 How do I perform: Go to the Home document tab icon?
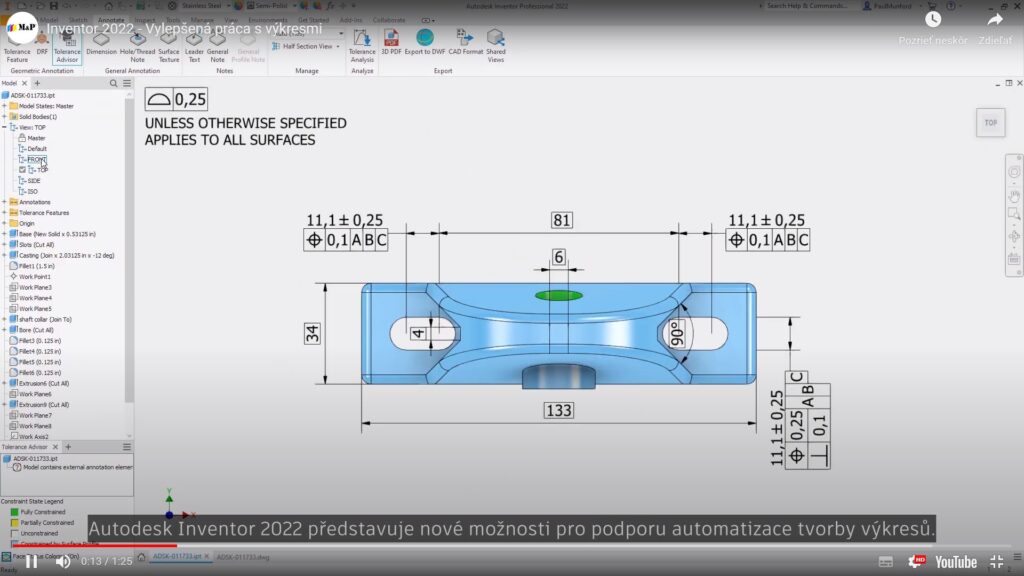pyautogui.click(x=141, y=557)
